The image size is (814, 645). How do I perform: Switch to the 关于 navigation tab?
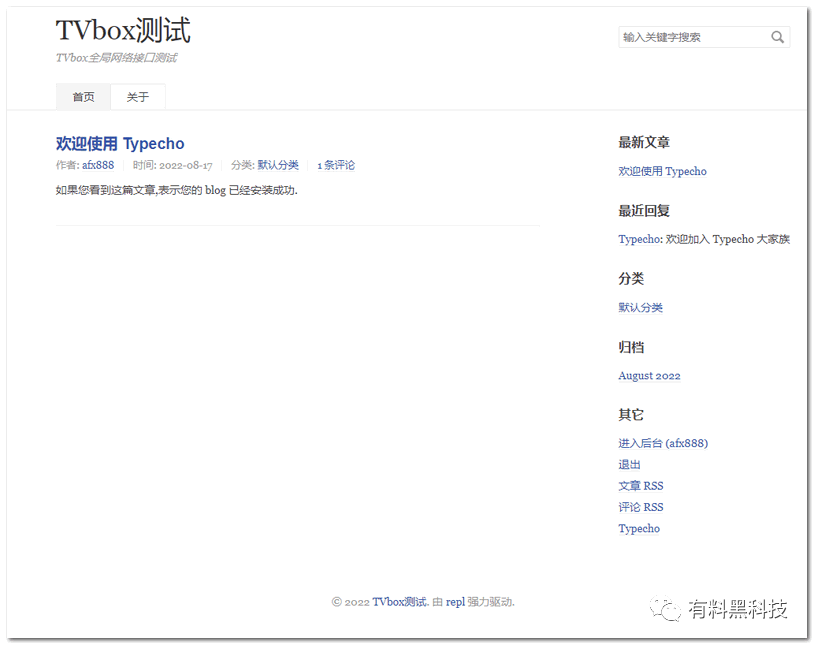click(x=138, y=97)
